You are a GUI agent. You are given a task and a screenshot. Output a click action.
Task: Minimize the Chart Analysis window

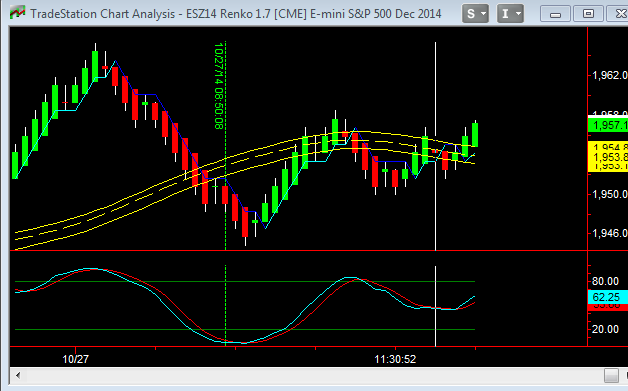click(555, 14)
